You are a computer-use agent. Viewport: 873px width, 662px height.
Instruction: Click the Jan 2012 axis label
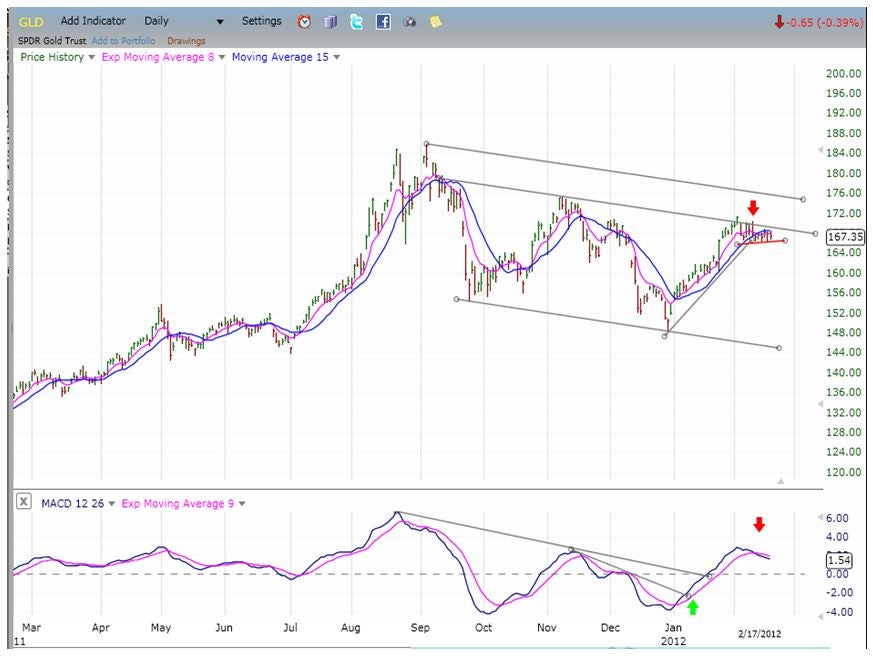coord(673,634)
